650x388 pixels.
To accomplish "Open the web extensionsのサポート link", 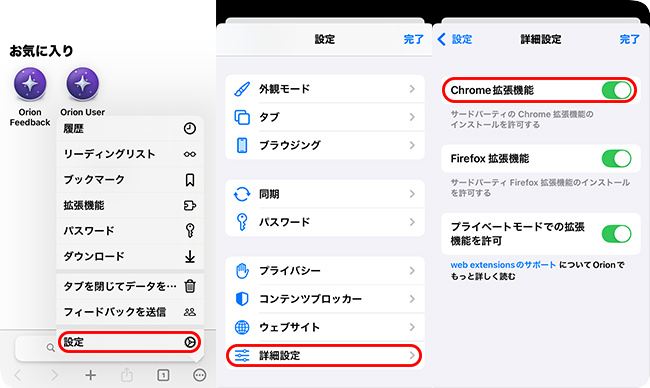I will tap(503, 265).
